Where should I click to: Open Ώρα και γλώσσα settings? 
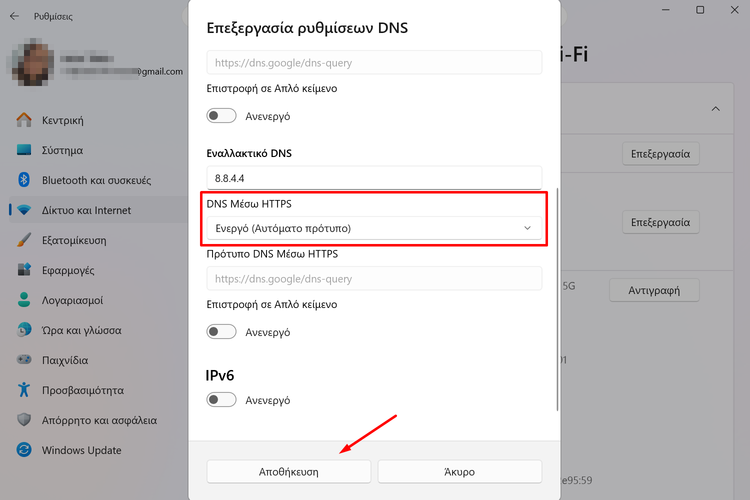tap(82, 330)
